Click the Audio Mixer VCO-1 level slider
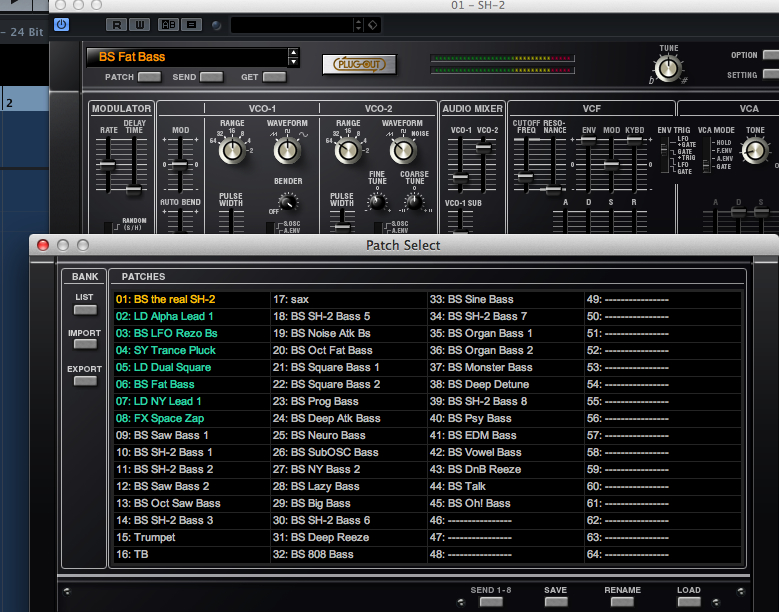779x612 pixels. (x=461, y=177)
